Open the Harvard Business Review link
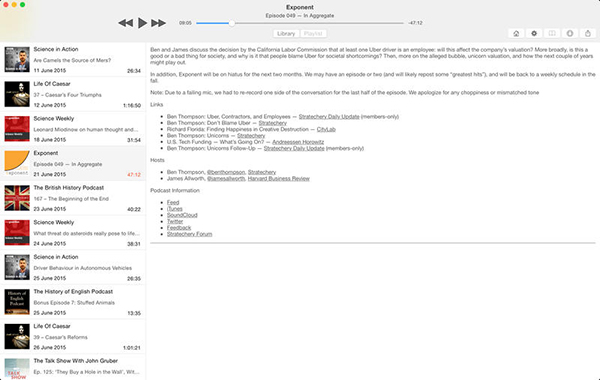This screenshot has width=600, height=380. (x=279, y=178)
